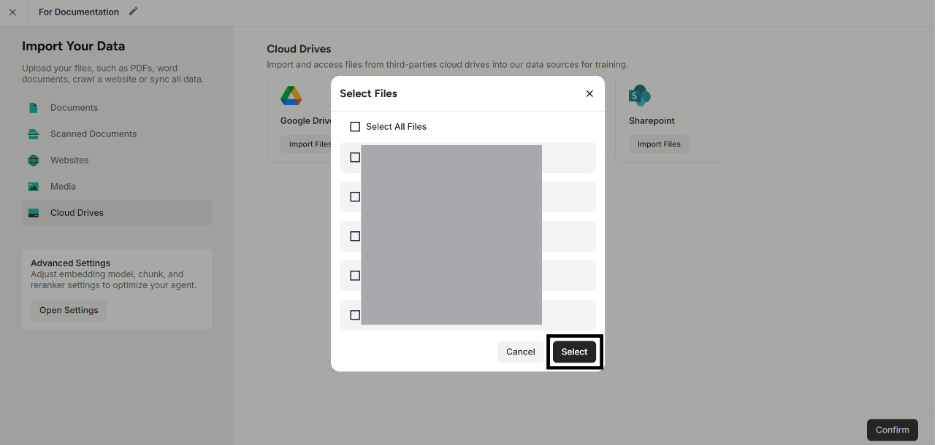
Task: Cancel the Select Files dialog
Action: click(x=521, y=352)
